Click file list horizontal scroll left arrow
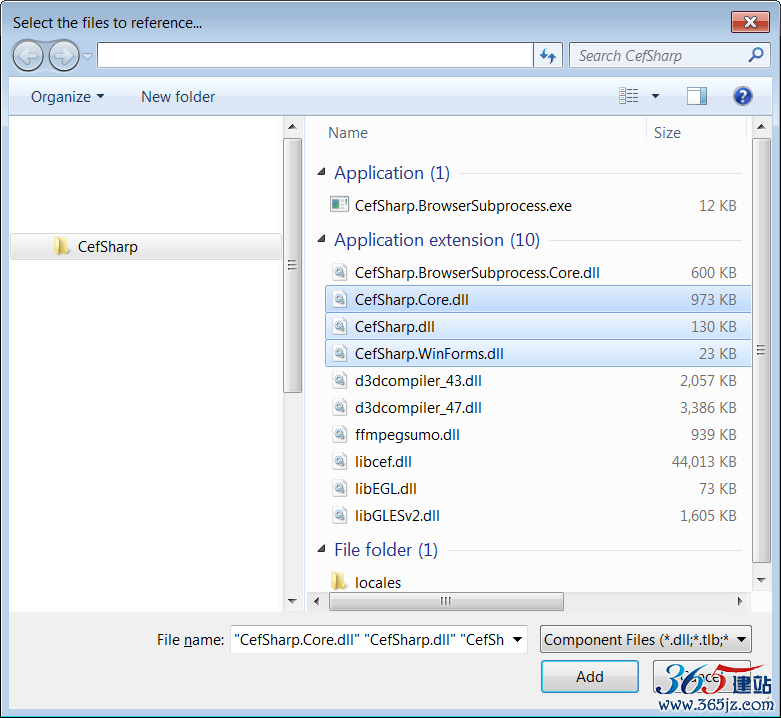 click(317, 601)
